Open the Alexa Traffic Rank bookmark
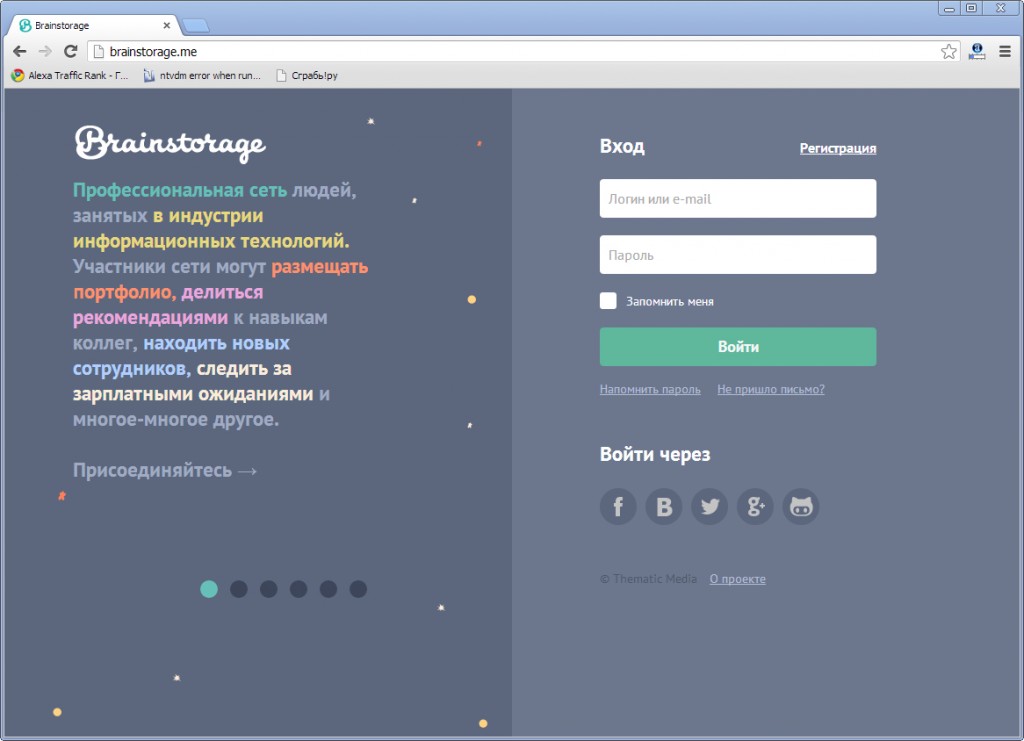 [71, 76]
